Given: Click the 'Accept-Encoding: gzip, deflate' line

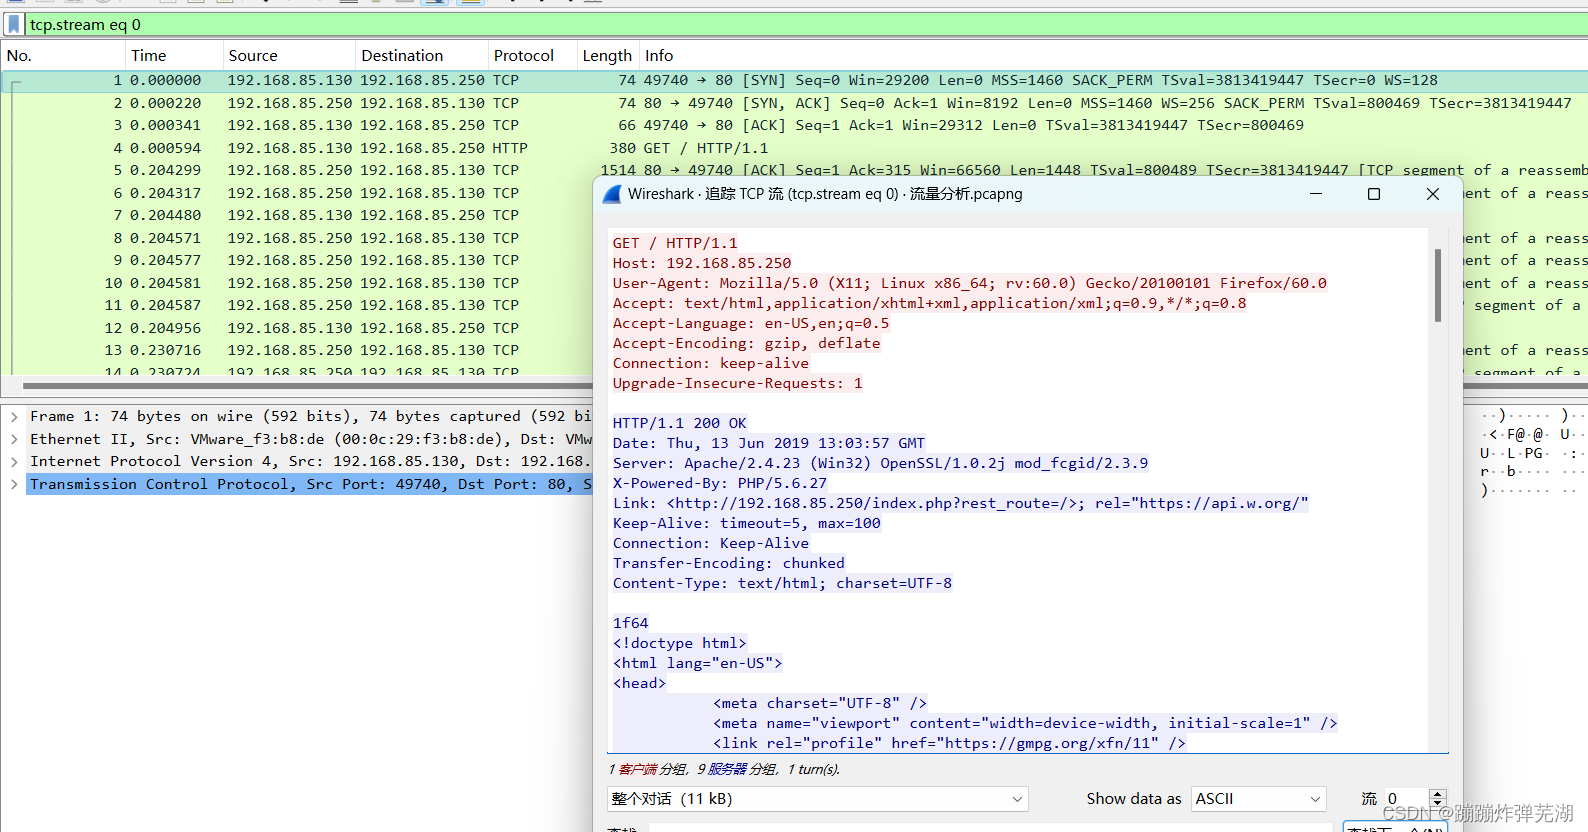Looking at the screenshot, I should click(x=747, y=343).
